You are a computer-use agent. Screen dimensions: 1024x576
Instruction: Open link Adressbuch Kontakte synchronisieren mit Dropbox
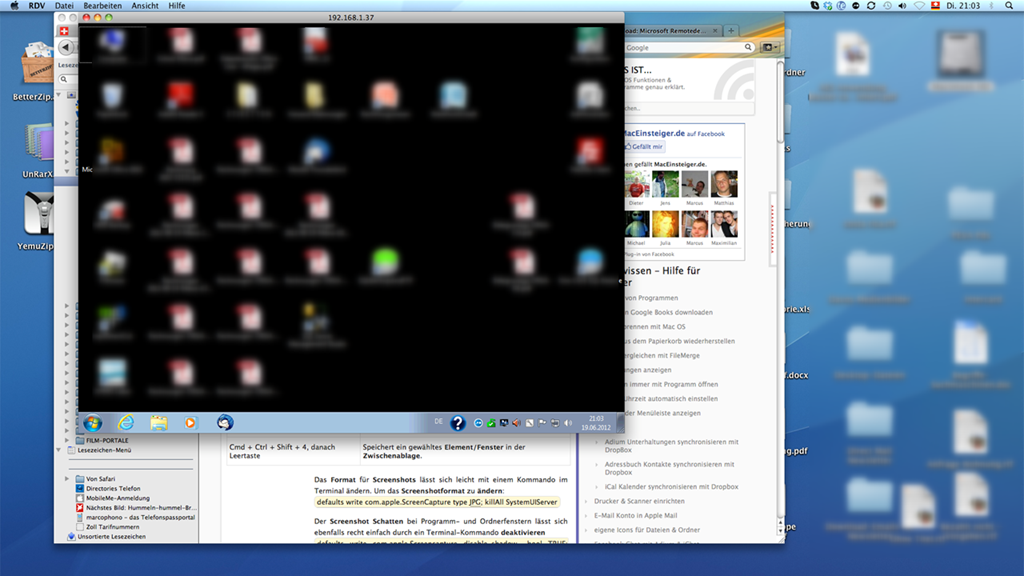pos(669,468)
